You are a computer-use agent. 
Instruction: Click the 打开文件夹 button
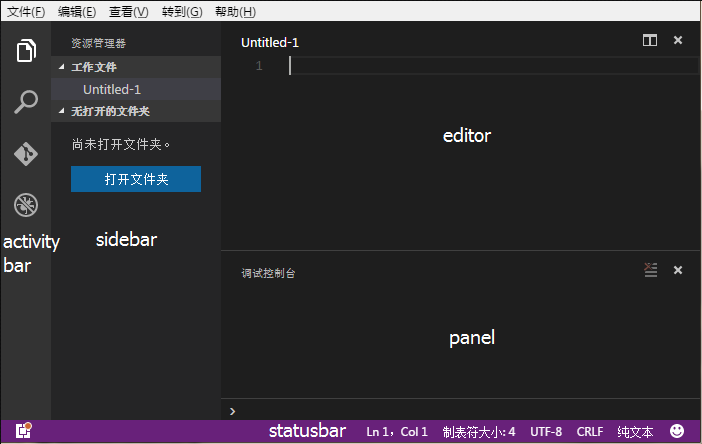136,179
